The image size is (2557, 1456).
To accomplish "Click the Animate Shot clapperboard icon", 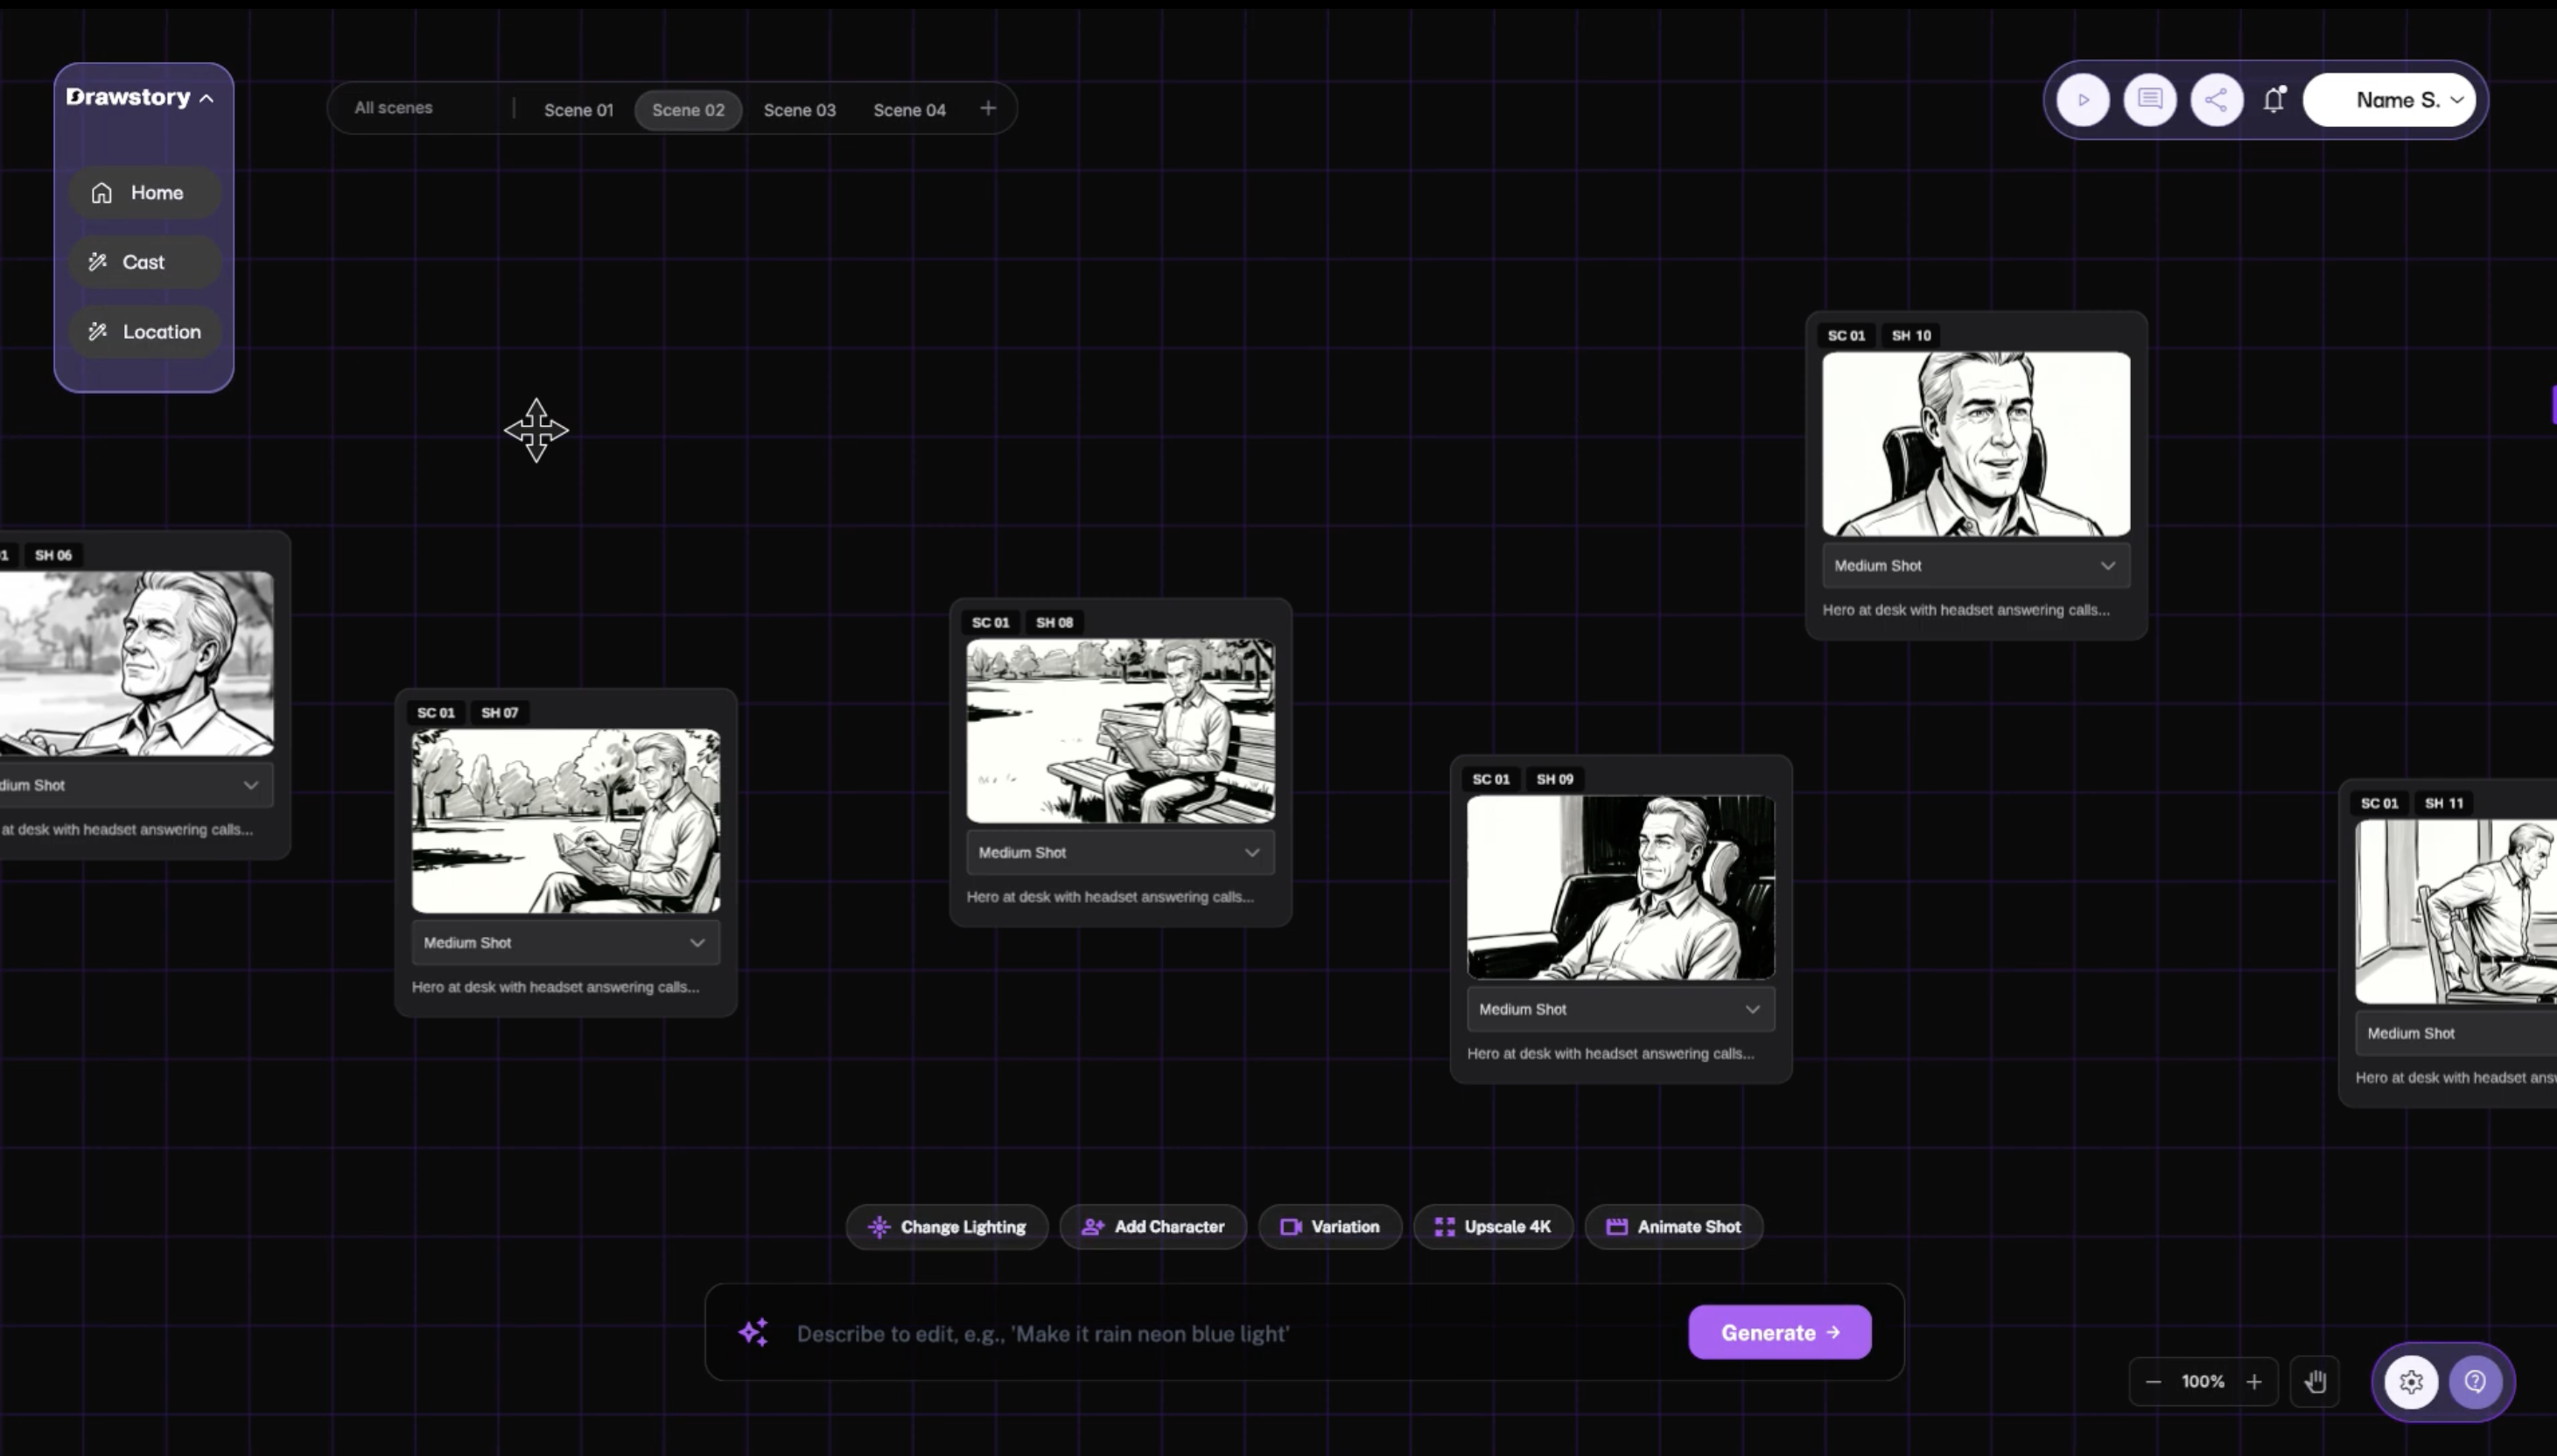I will pyautogui.click(x=1617, y=1227).
